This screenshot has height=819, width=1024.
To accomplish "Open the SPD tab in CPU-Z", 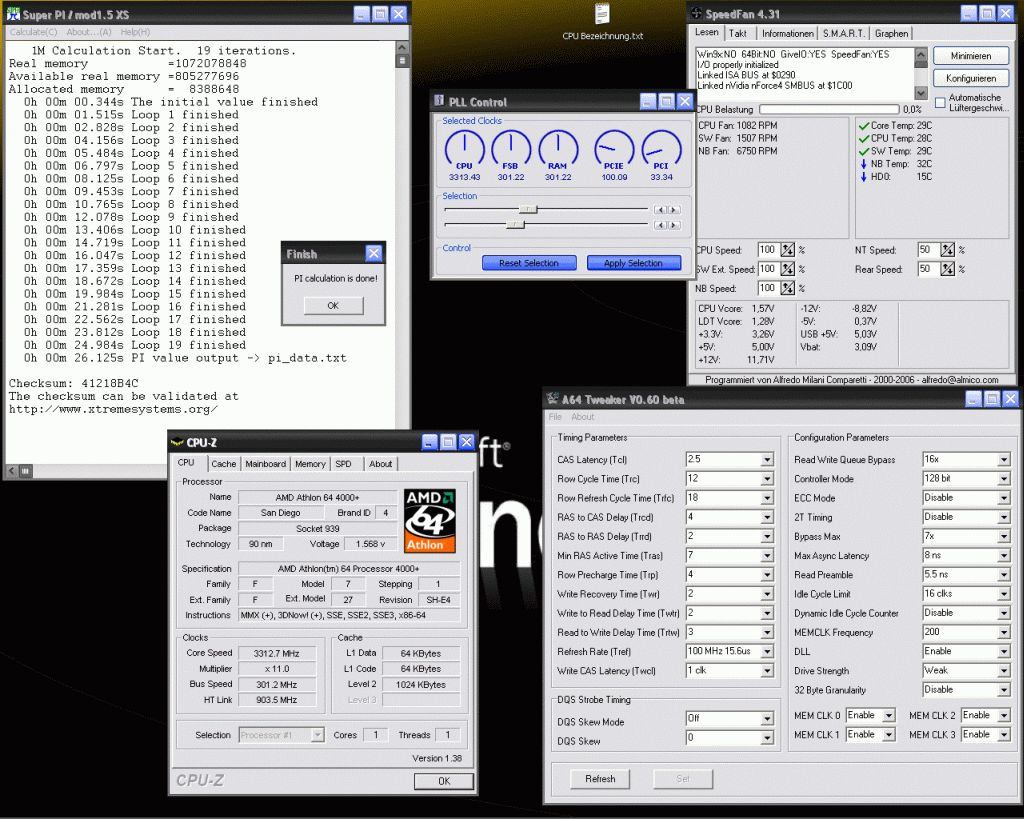I will click(344, 464).
